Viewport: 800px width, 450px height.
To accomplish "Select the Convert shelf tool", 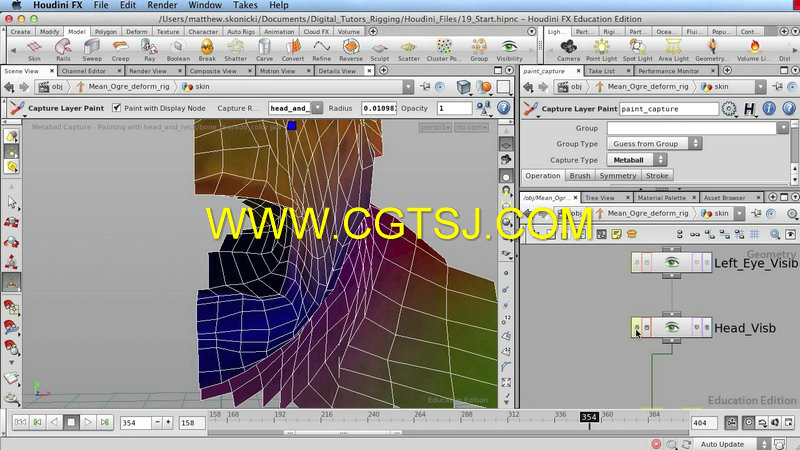I will [x=293, y=50].
